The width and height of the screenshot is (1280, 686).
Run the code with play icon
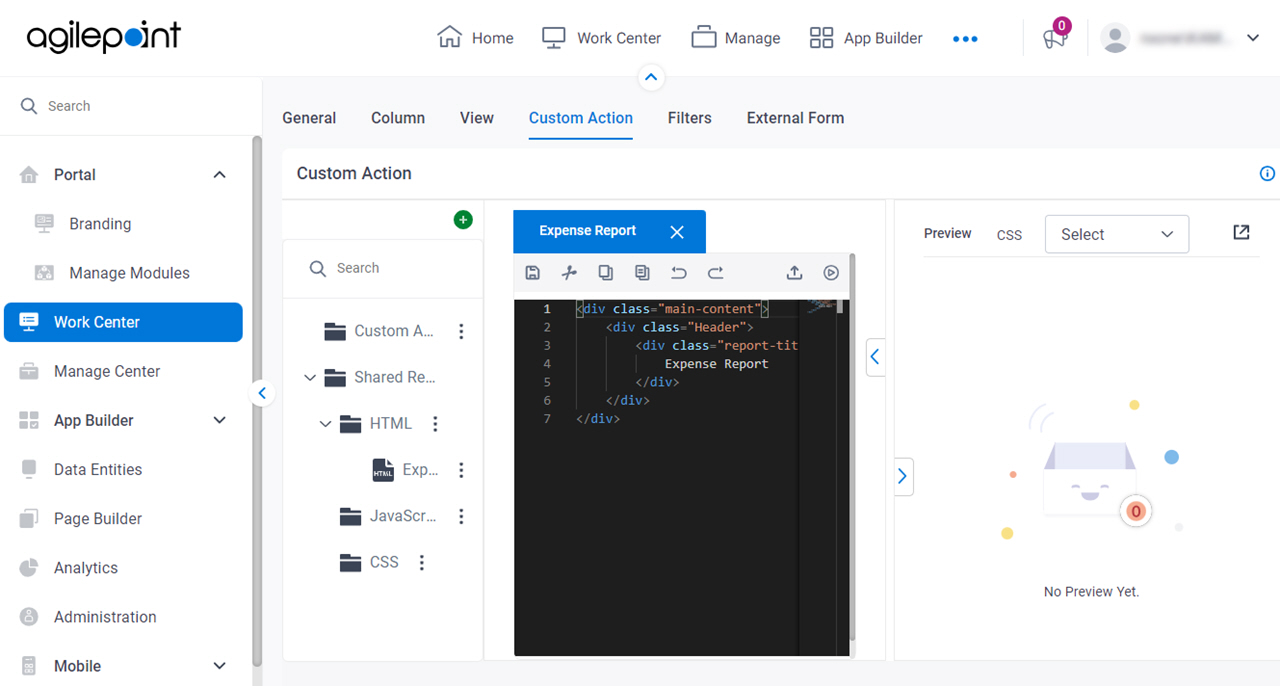pos(831,272)
